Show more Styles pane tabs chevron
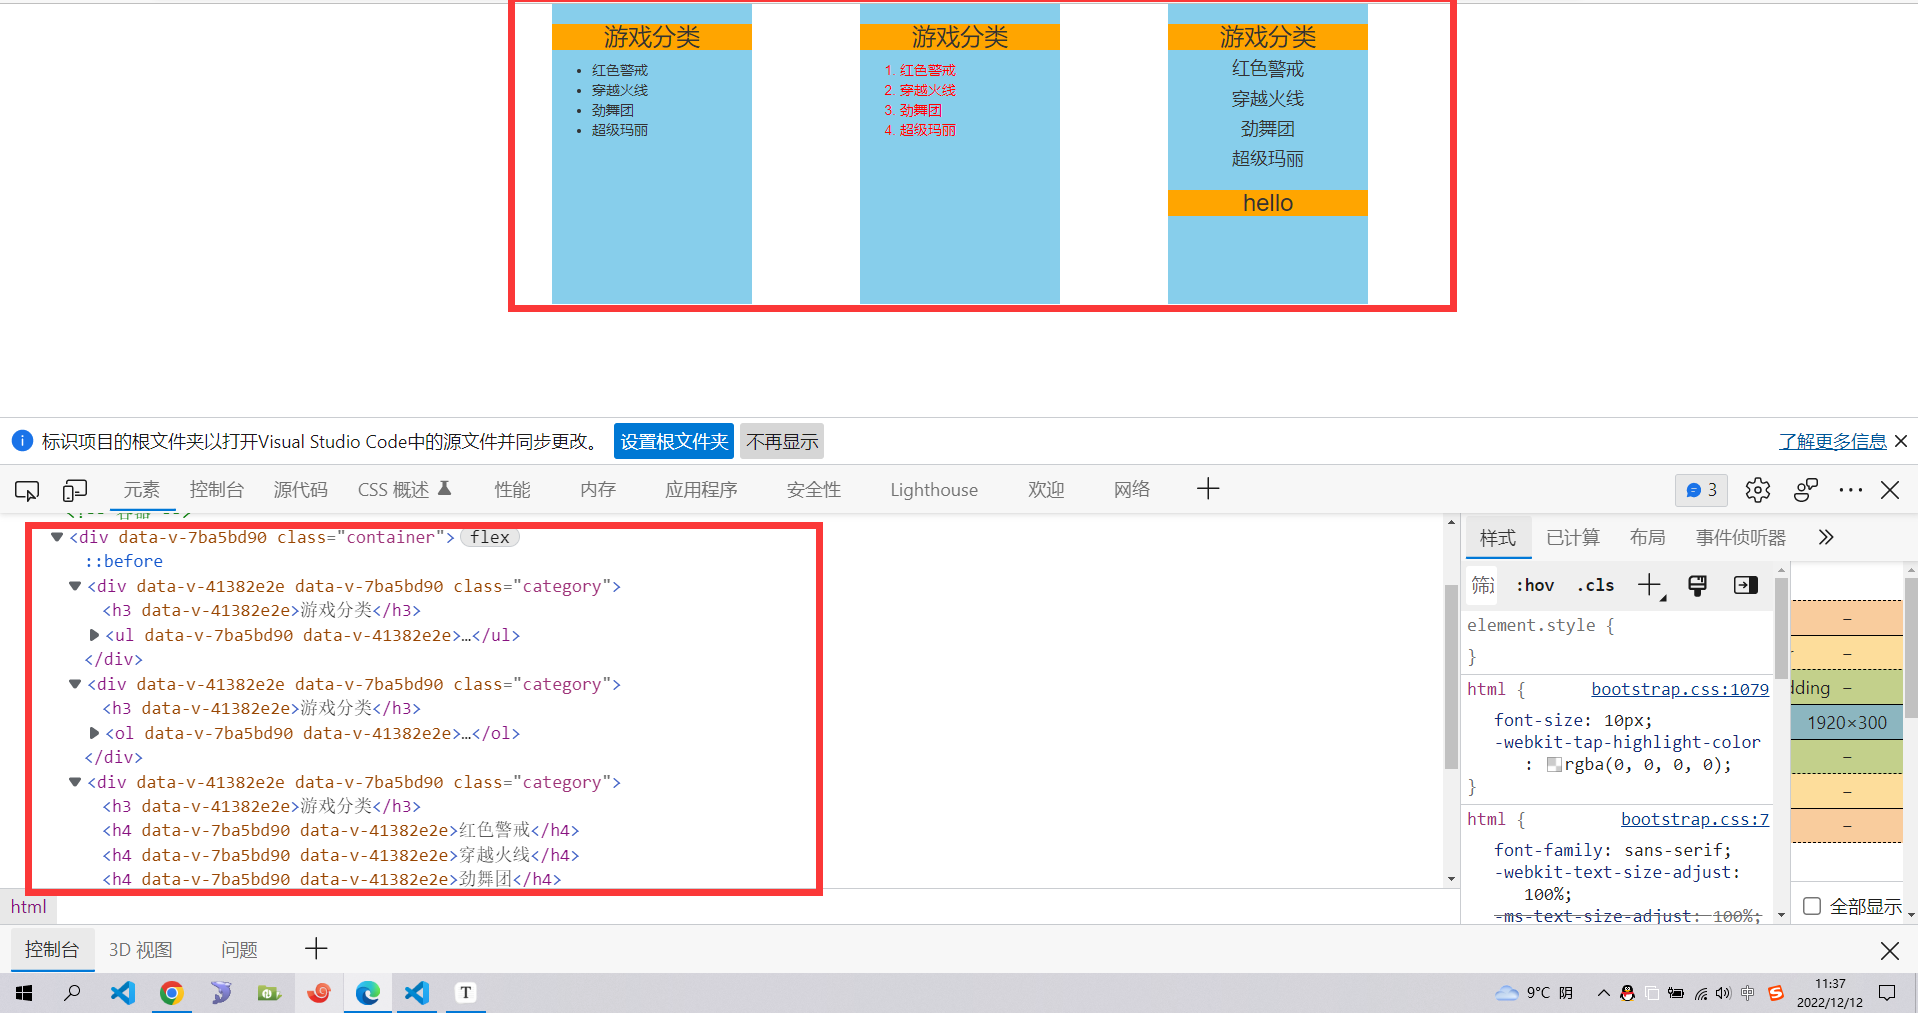Image resolution: width=1918 pixels, height=1013 pixels. (1826, 538)
